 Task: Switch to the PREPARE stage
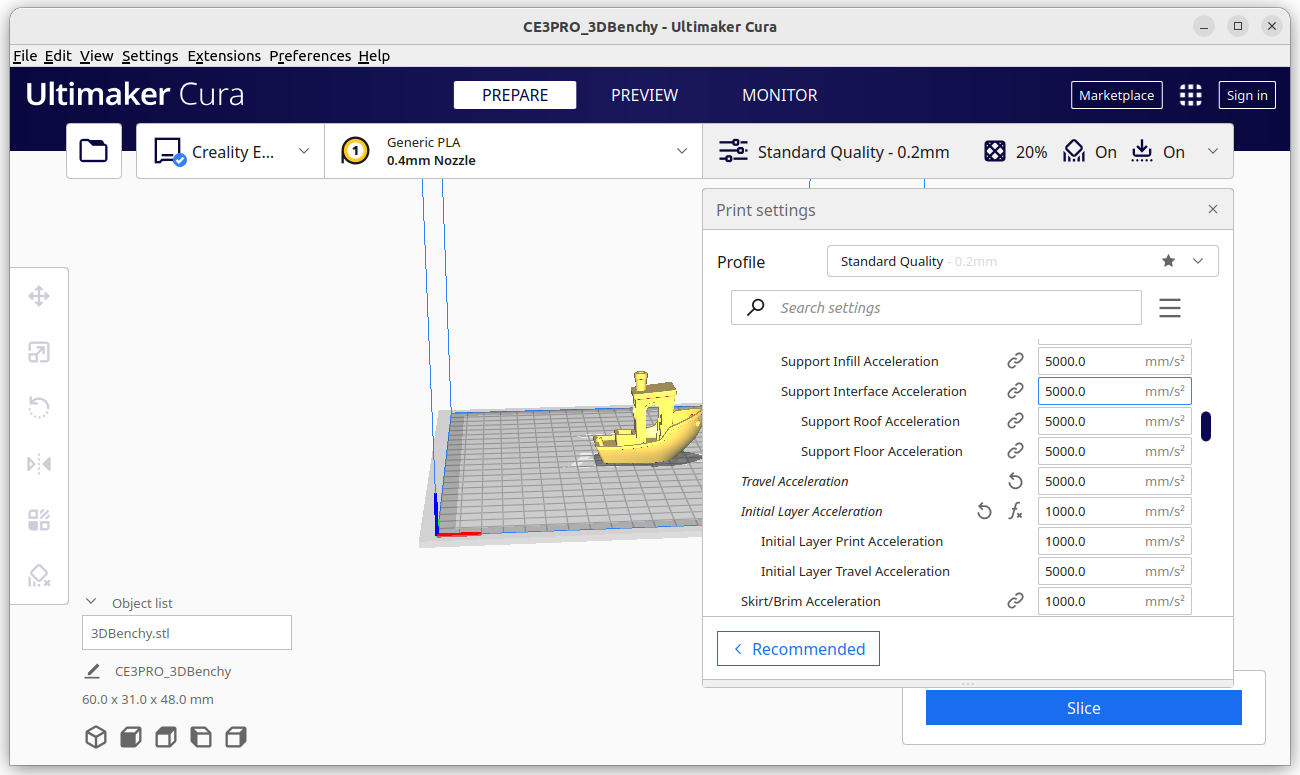coord(515,95)
